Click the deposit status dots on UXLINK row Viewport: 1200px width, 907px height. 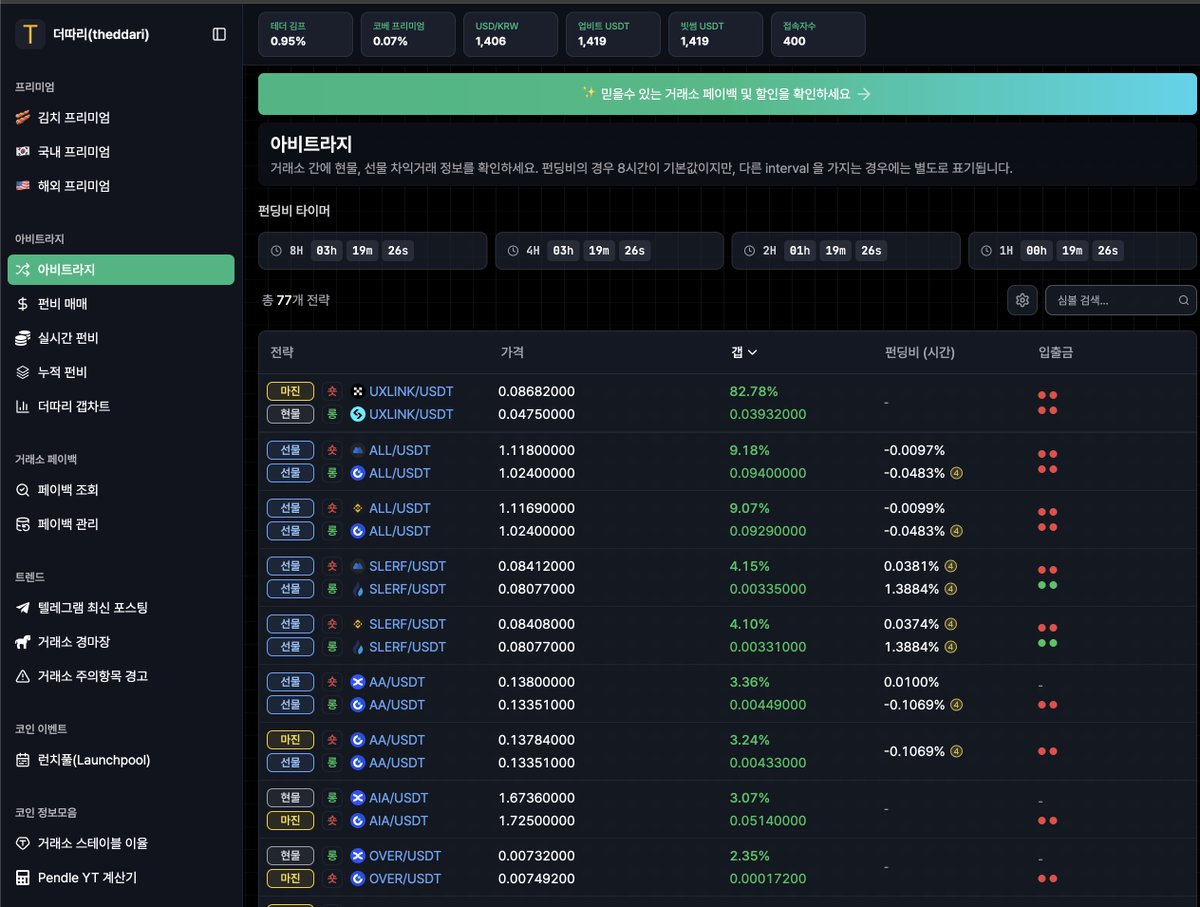point(1048,402)
